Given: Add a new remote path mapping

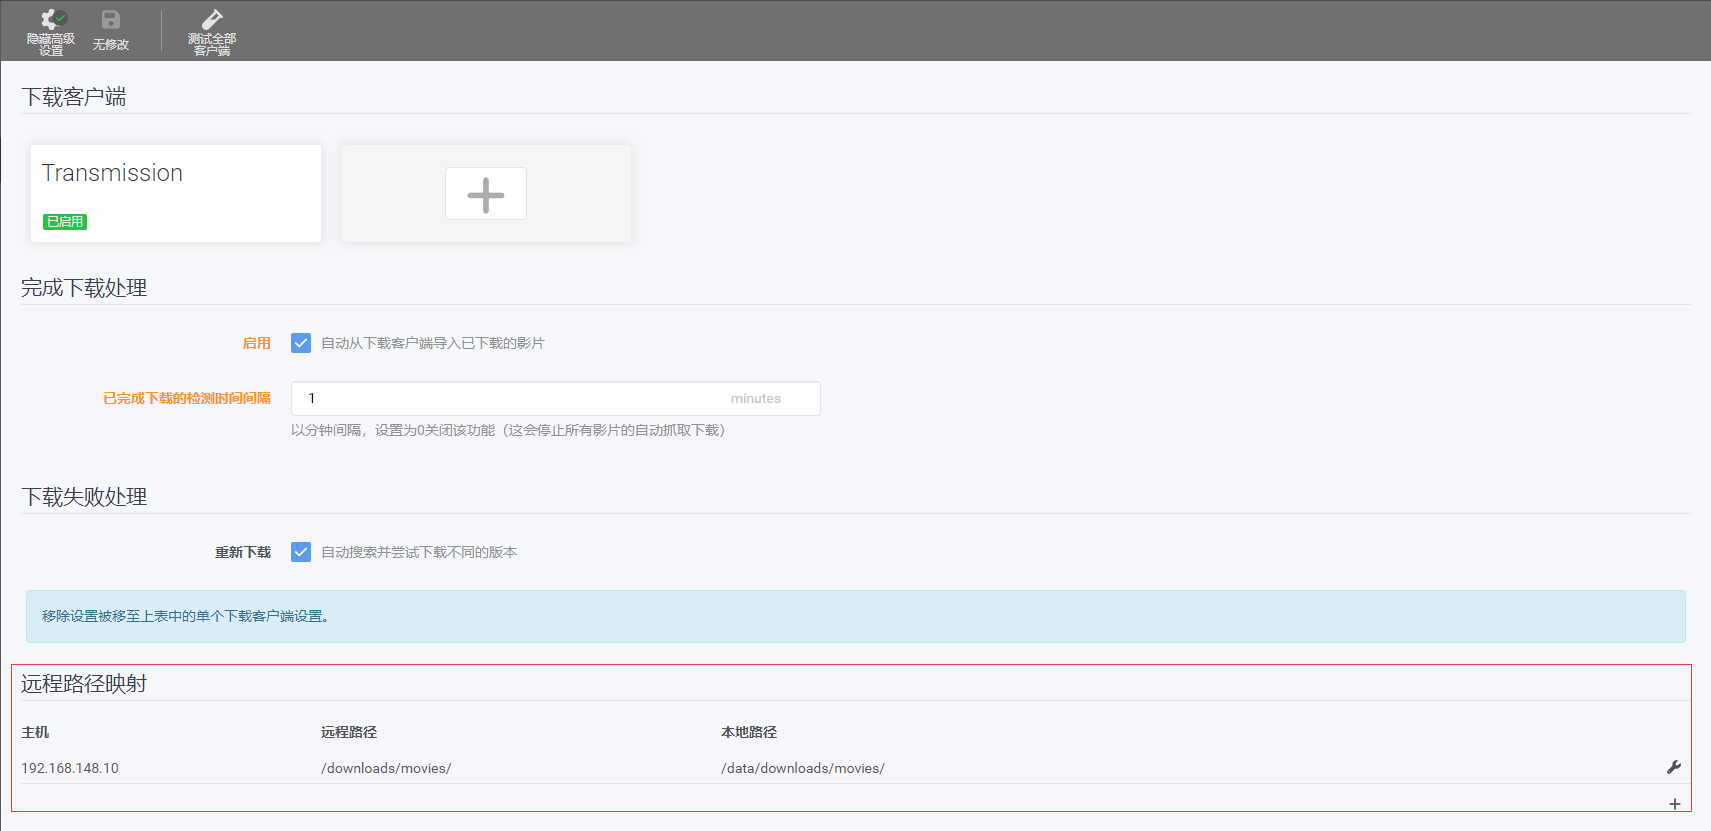Looking at the screenshot, I should [1675, 804].
